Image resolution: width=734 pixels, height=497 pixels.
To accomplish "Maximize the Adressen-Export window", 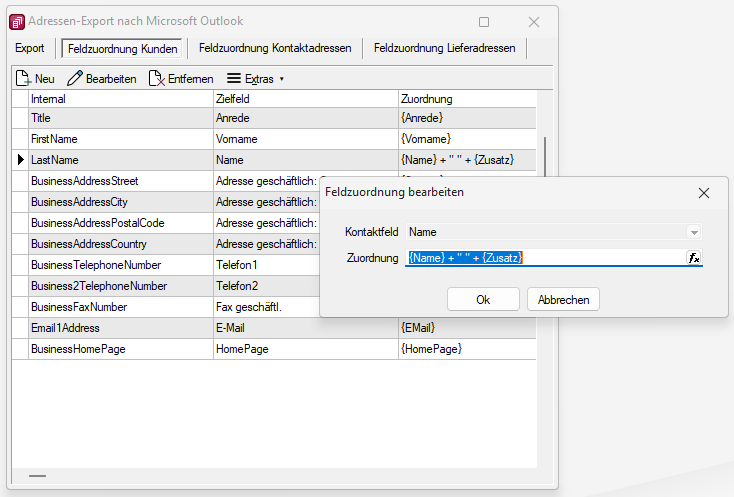I will pyautogui.click(x=485, y=21).
